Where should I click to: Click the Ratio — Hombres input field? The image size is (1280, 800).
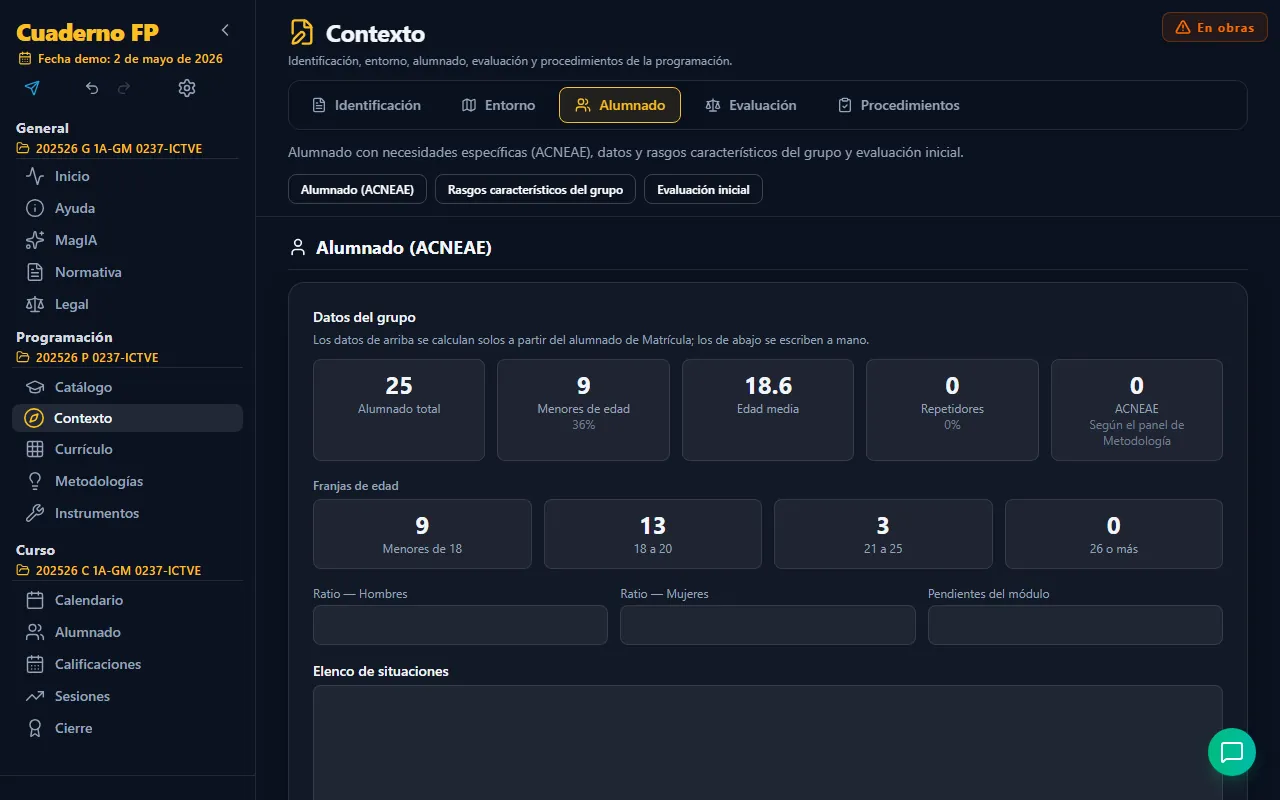460,625
